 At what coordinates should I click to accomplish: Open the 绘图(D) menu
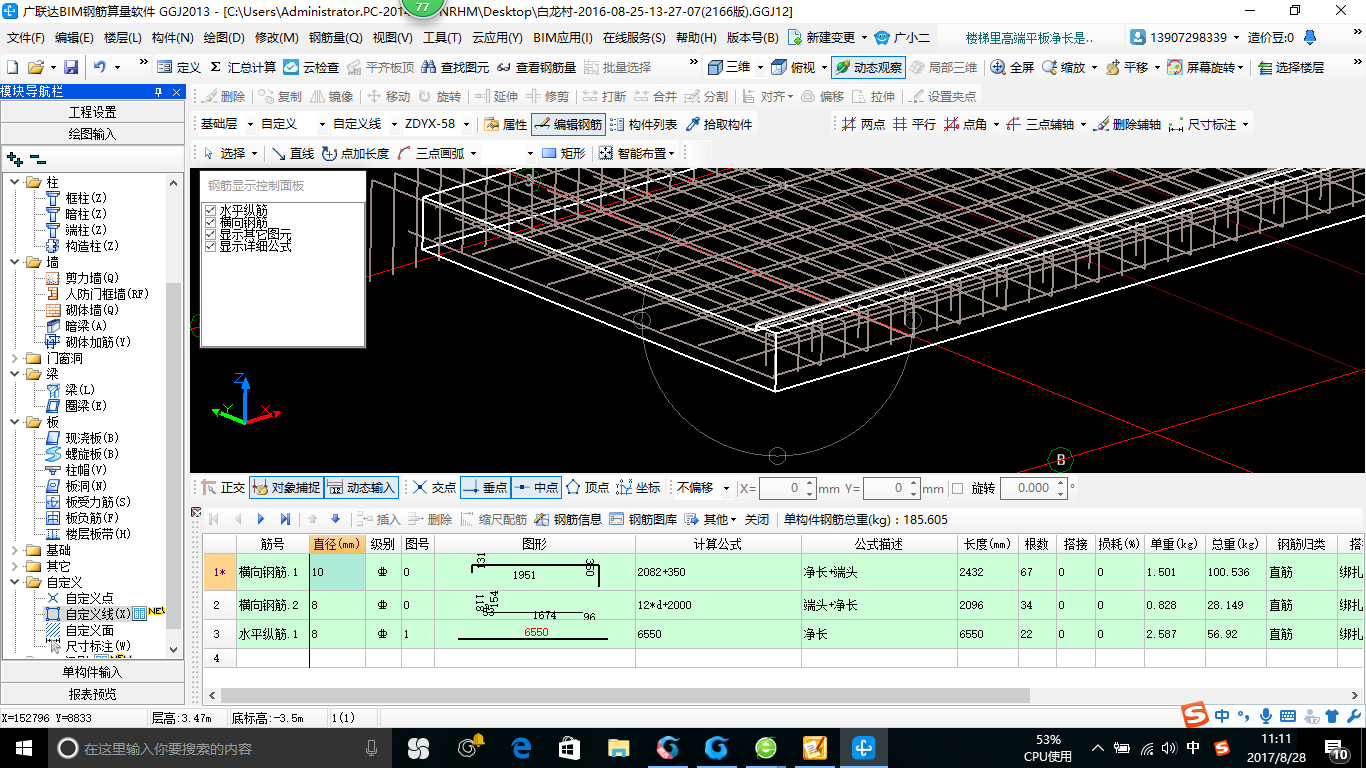pyautogui.click(x=224, y=38)
